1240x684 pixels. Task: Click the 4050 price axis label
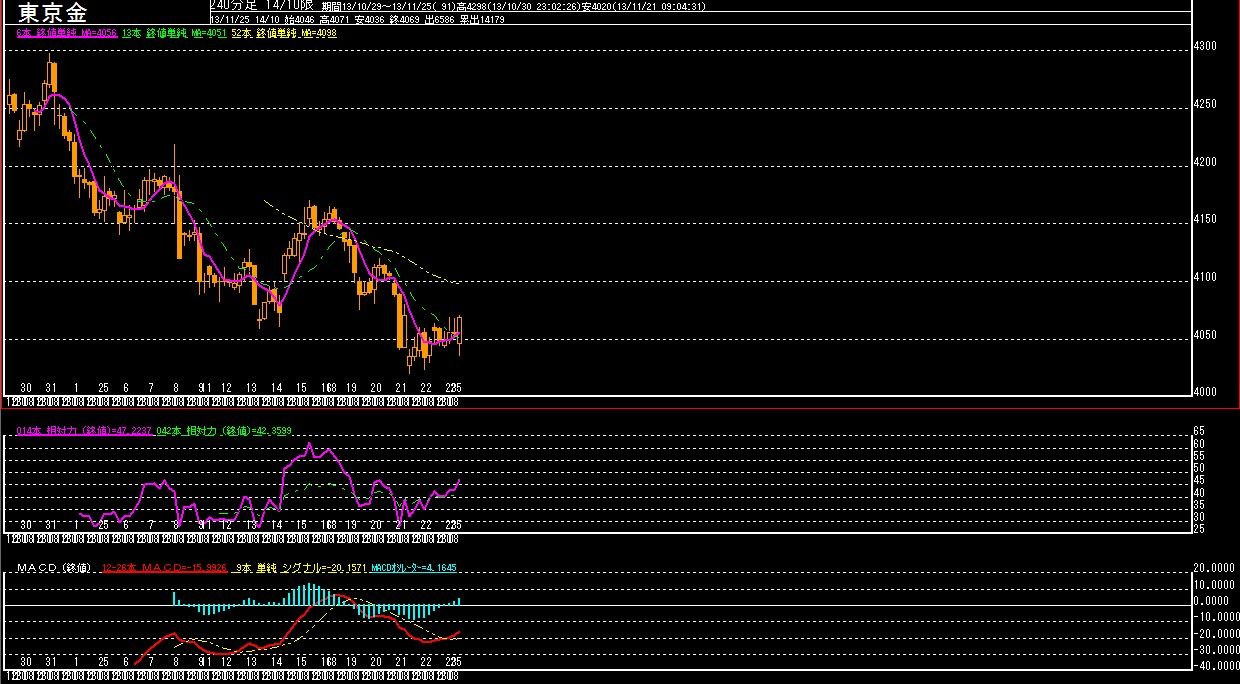1206,335
